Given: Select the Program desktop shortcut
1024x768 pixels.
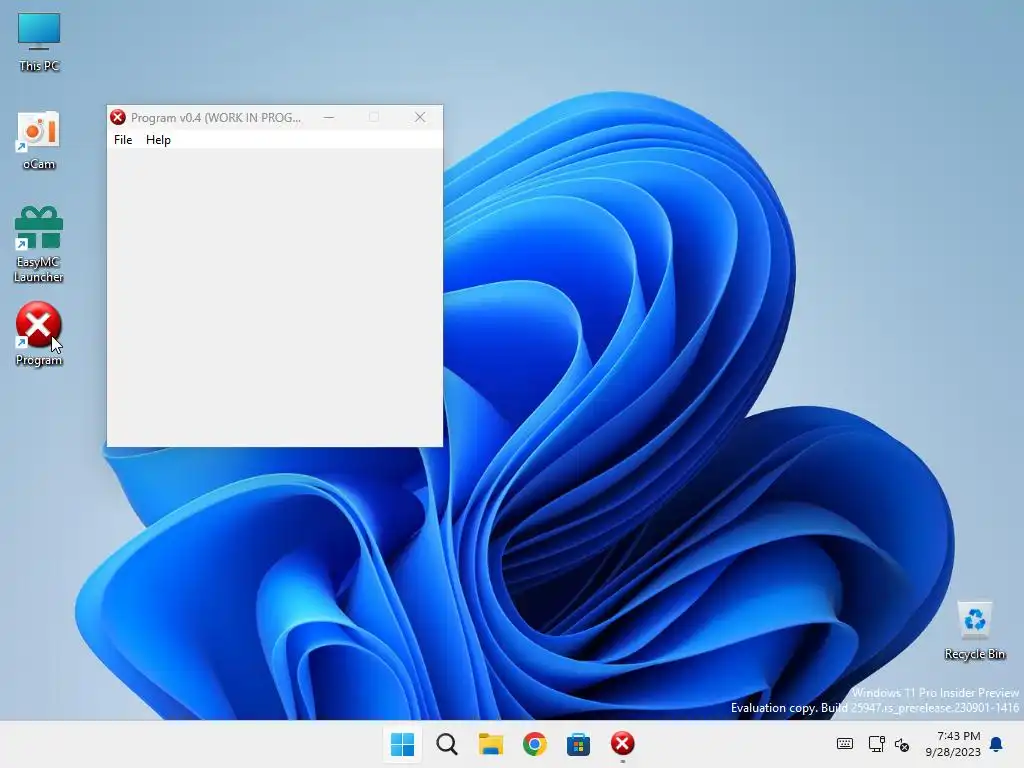Looking at the screenshot, I should pos(39,334).
